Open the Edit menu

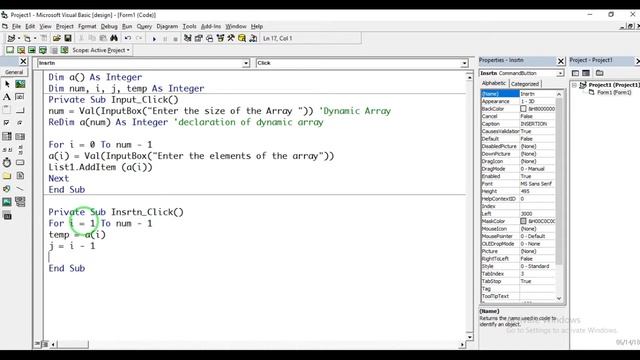[30, 27]
